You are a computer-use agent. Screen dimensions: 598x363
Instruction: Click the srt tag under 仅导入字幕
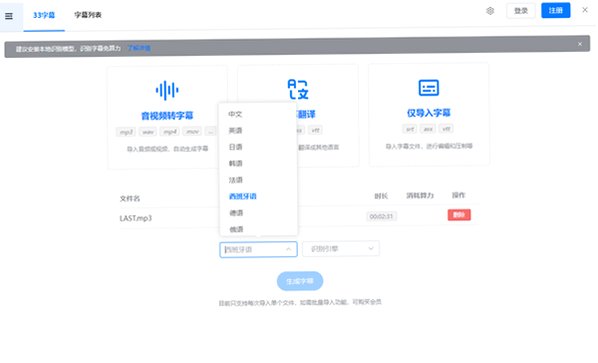point(410,129)
